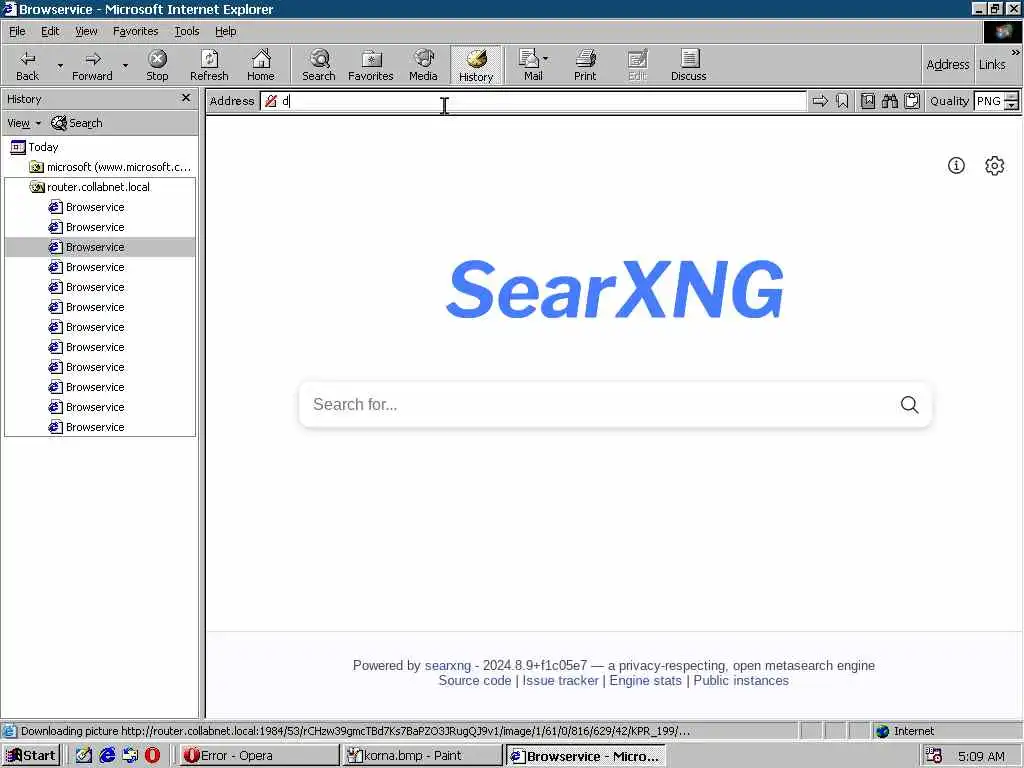The height and width of the screenshot is (768, 1024).
Task: Open SearXNG preferences gear icon
Action: (x=995, y=166)
